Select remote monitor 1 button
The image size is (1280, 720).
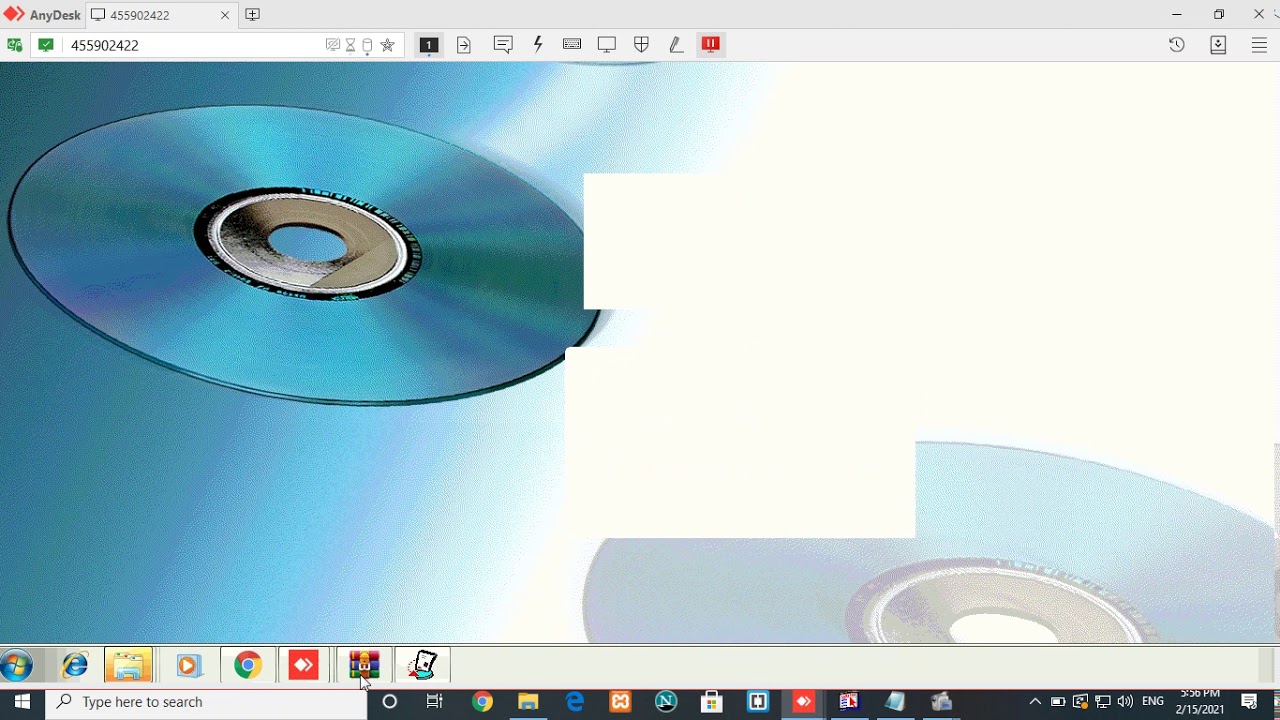pyautogui.click(x=429, y=45)
